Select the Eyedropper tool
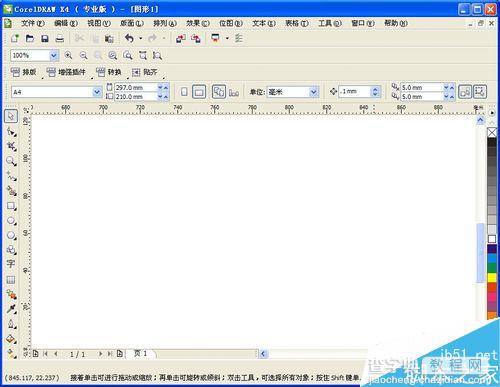This screenshot has width=500, height=387. point(11,309)
